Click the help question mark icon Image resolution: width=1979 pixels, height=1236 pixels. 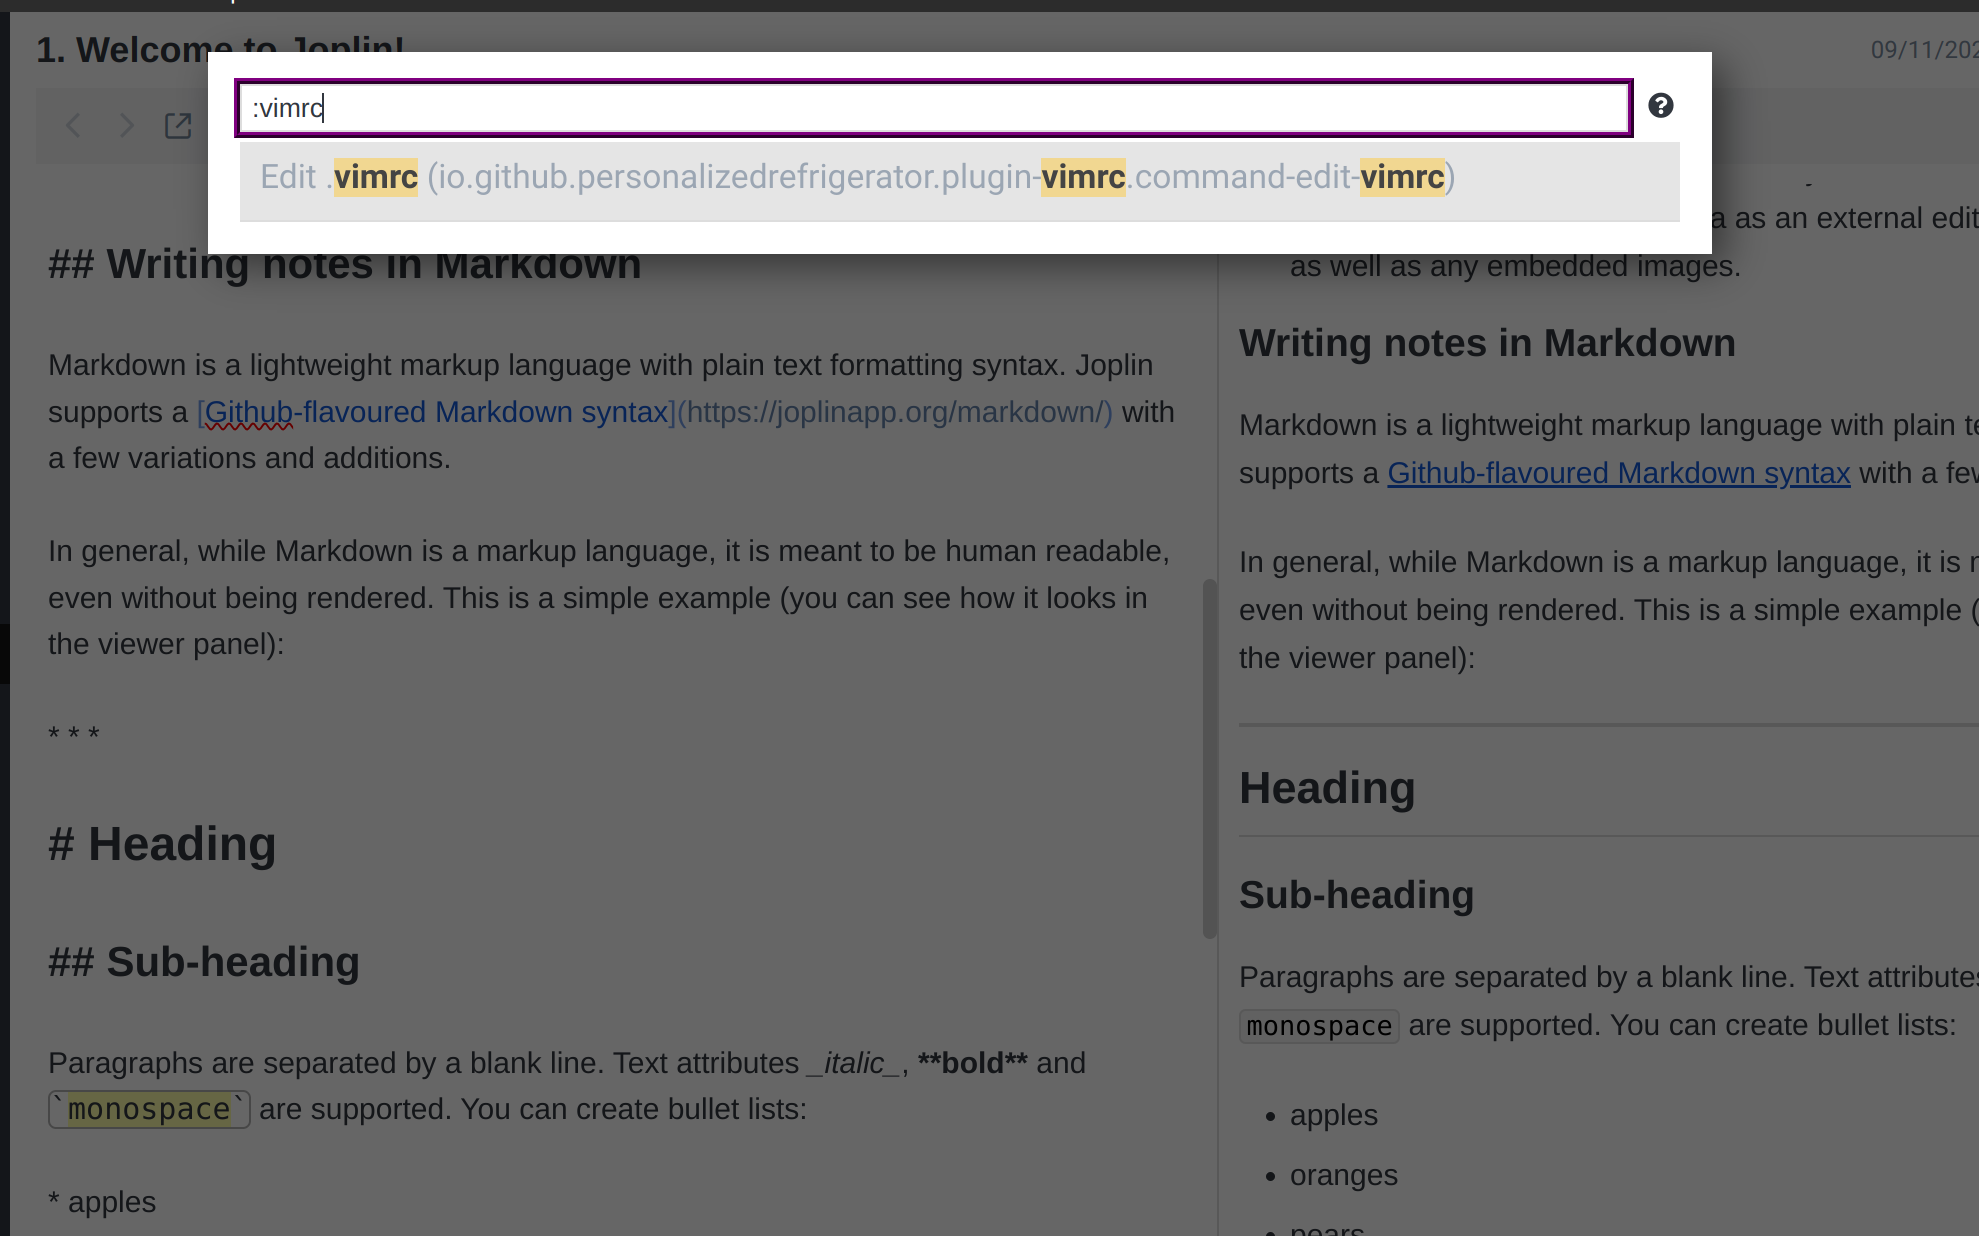[1660, 106]
